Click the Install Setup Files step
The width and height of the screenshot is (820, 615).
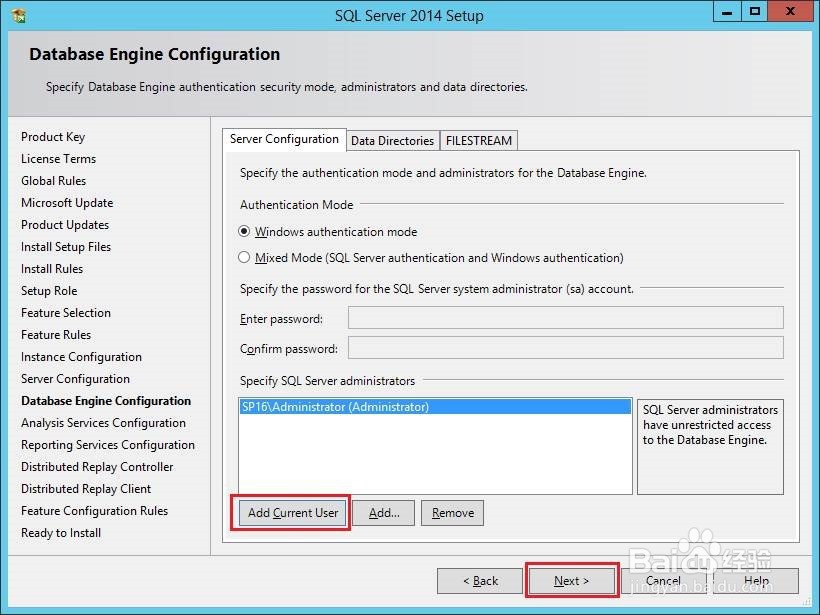click(x=66, y=247)
